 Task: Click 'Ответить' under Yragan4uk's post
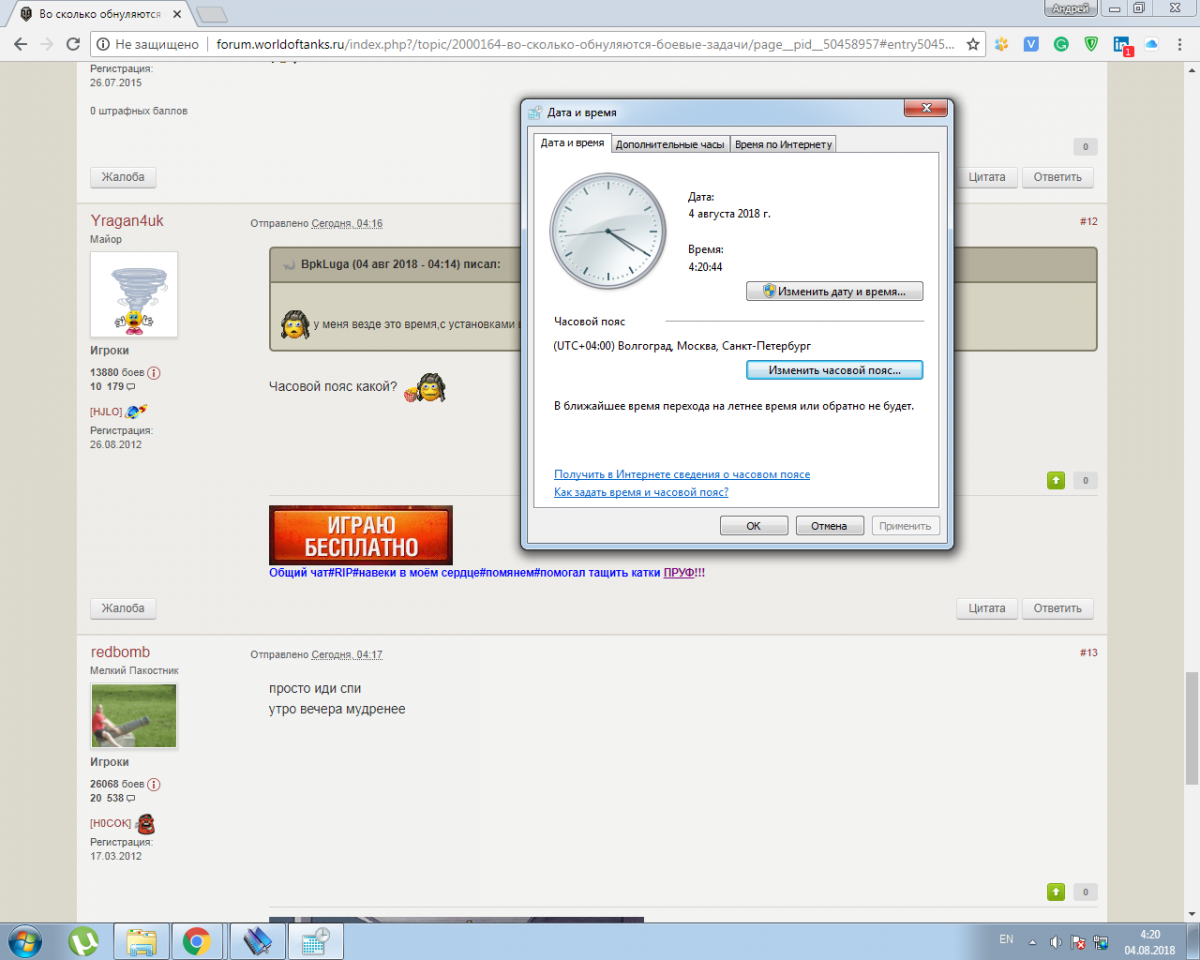pos(1058,607)
